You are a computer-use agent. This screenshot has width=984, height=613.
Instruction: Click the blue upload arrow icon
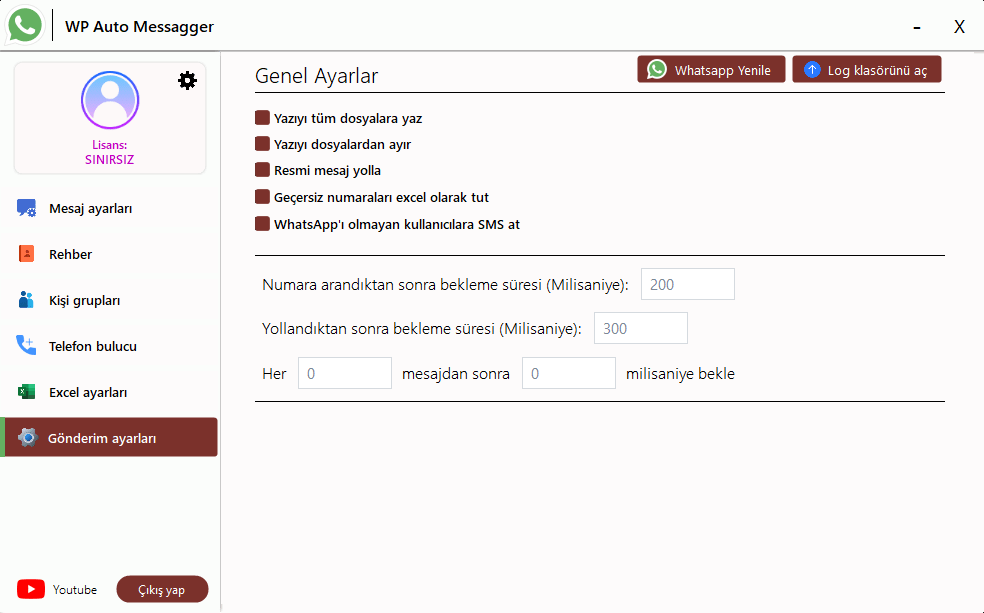coord(812,69)
